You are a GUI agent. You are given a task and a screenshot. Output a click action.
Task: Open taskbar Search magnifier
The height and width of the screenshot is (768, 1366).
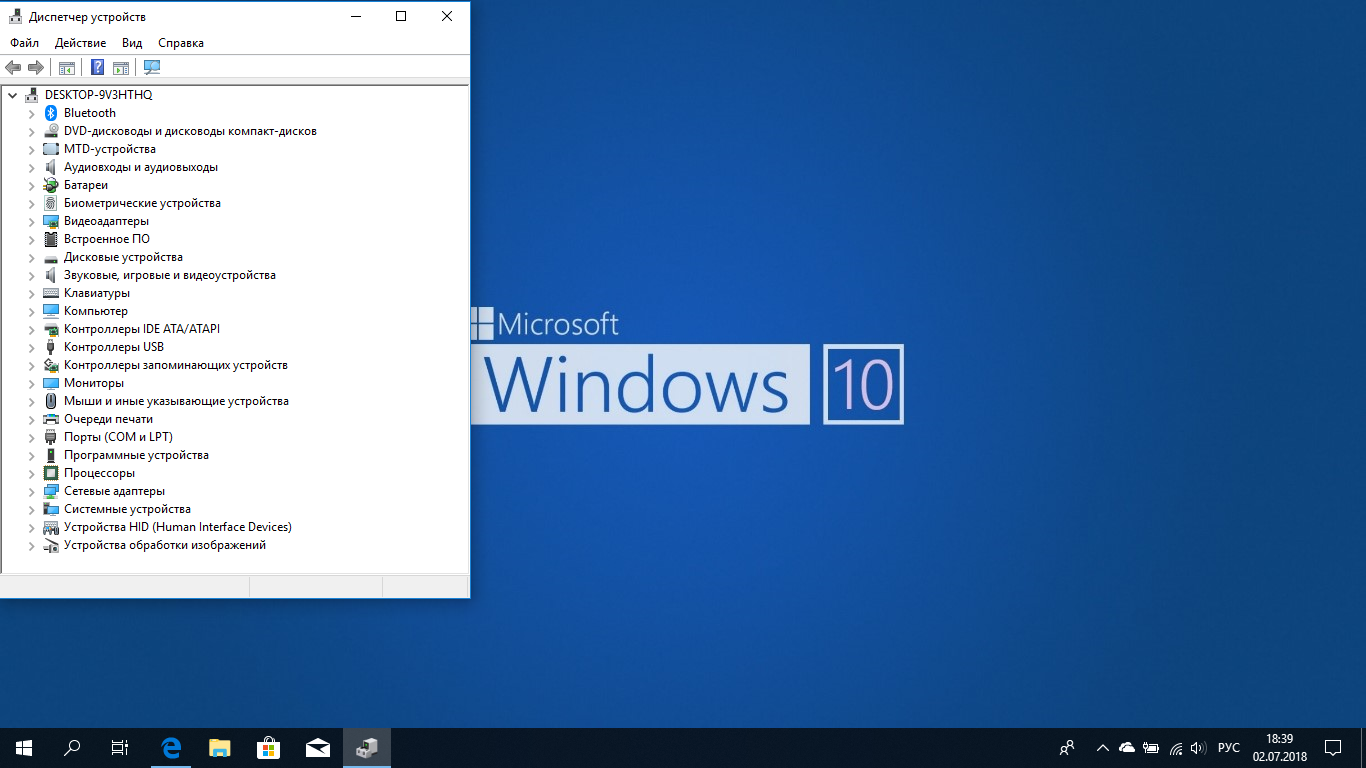[x=72, y=748]
